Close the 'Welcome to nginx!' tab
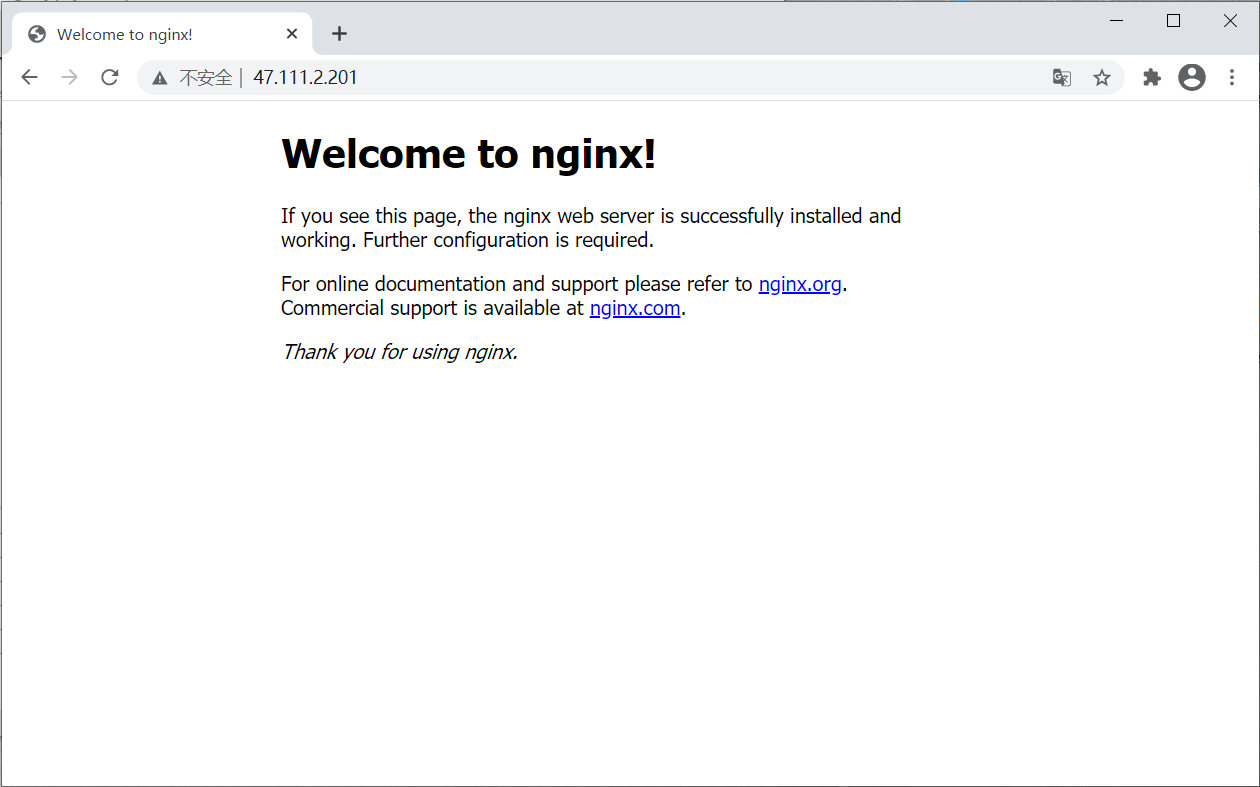Screen dimensions: 1260x787 coord(292,34)
